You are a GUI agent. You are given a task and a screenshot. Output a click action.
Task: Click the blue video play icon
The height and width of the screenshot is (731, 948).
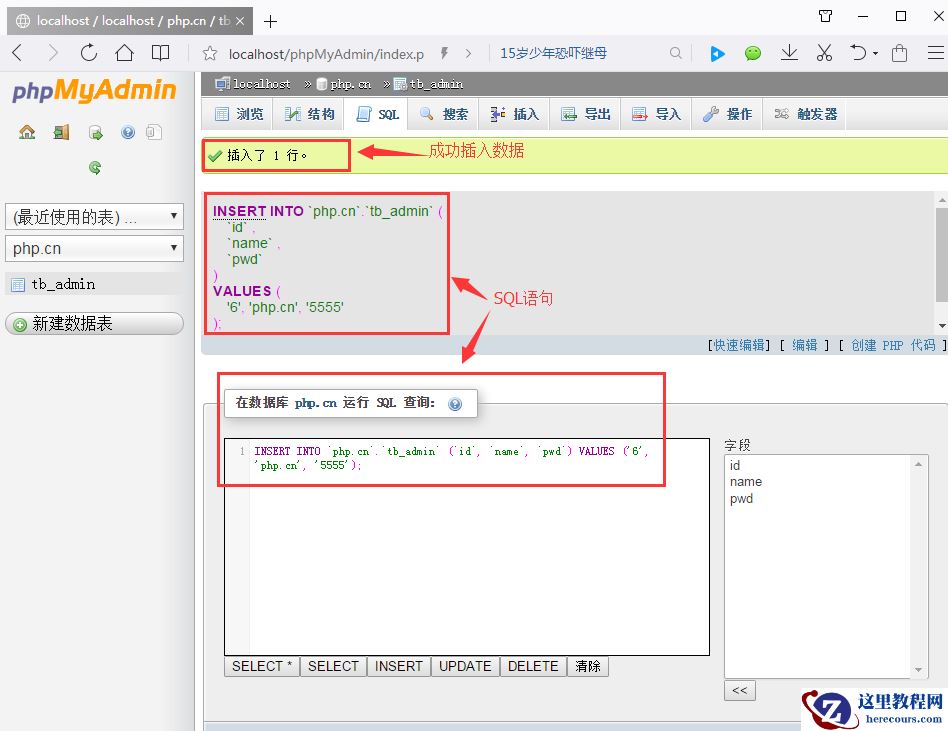click(x=717, y=54)
